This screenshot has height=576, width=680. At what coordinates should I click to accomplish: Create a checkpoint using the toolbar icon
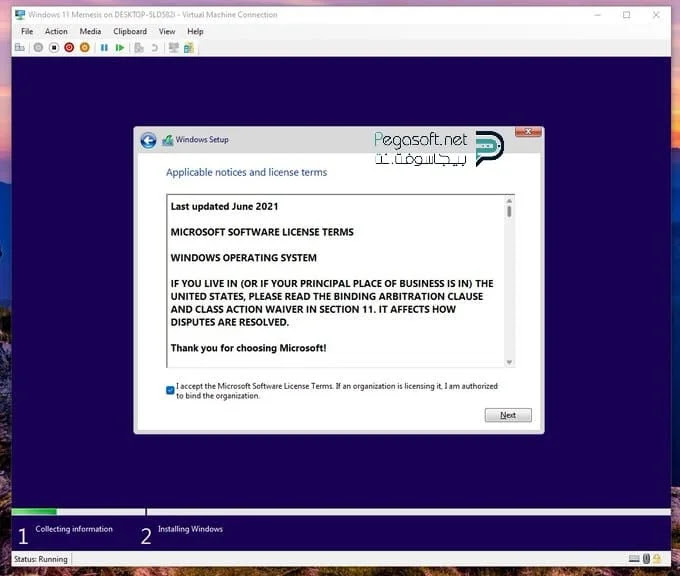139,48
